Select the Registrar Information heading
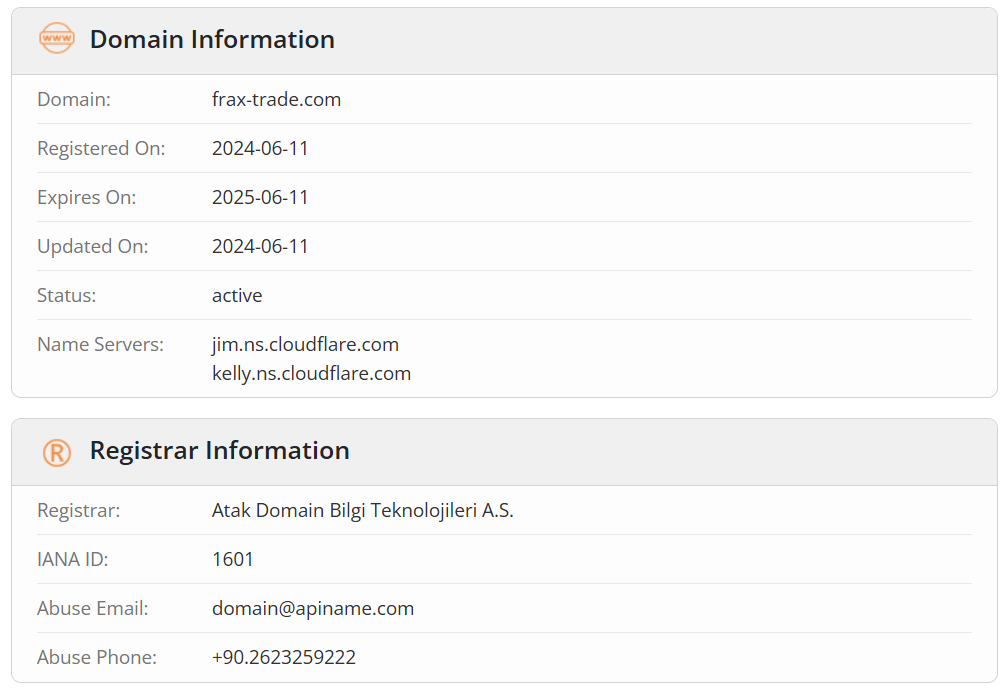Image resolution: width=1006 pixels, height=693 pixels. [x=219, y=450]
